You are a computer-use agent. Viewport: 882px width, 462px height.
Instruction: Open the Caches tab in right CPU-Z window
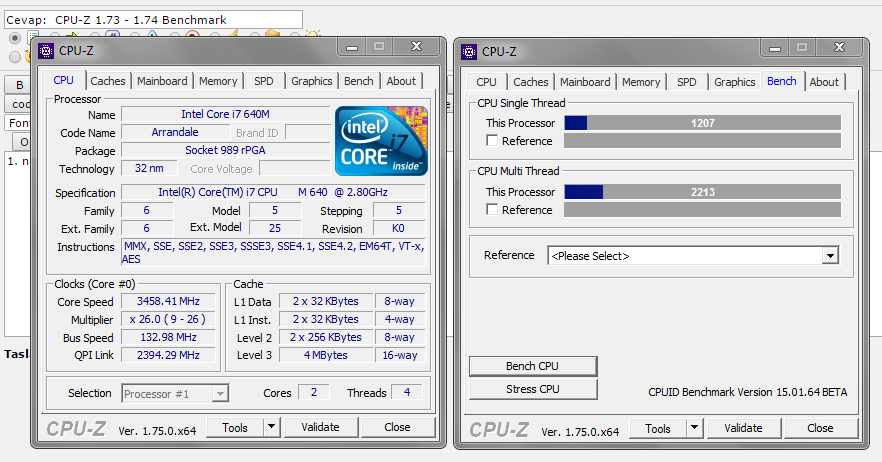click(x=530, y=82)
